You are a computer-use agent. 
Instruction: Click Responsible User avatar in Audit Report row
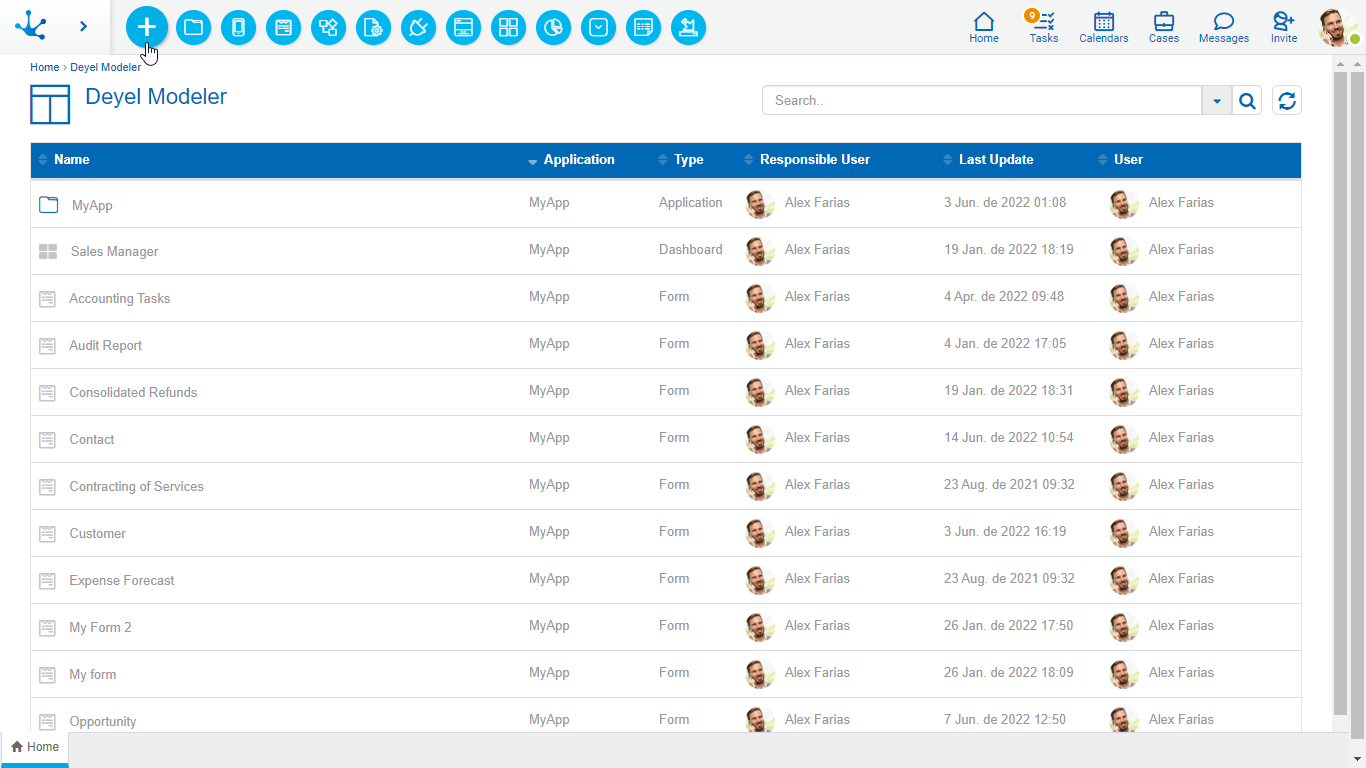760,345
